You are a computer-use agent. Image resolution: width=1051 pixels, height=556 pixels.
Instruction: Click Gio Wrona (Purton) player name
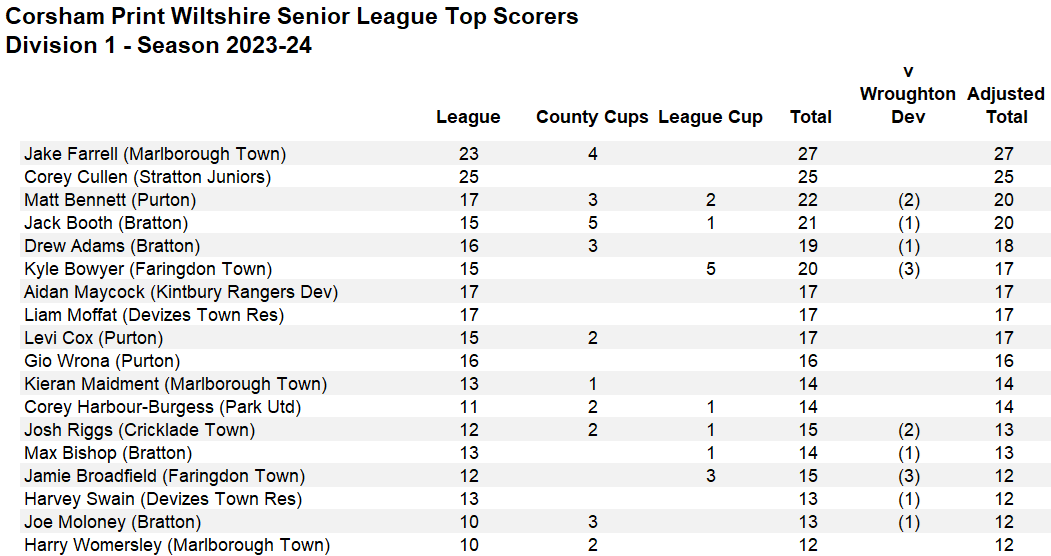click(x=102, y=361)
